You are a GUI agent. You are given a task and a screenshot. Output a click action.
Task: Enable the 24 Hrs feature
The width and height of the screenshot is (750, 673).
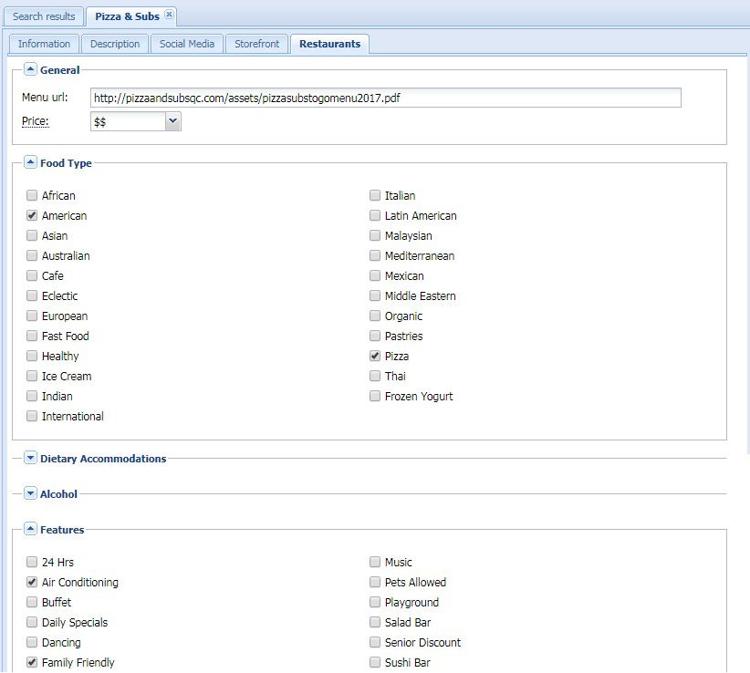tap(32, 562)
